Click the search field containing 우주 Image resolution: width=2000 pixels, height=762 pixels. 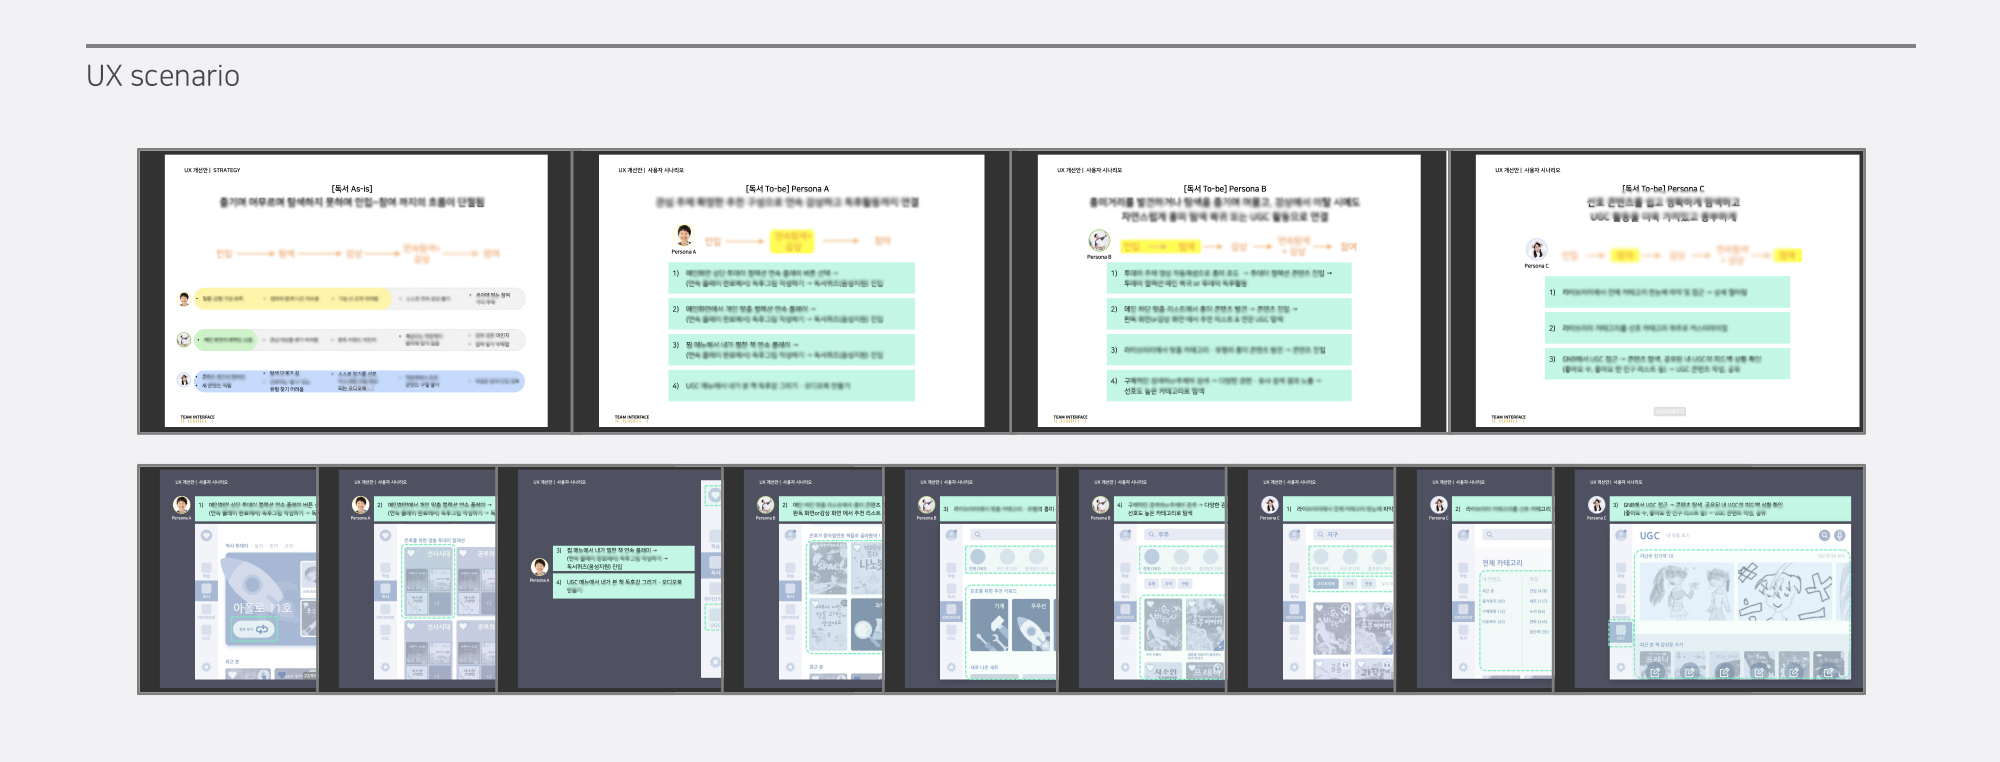click(x=1183, y=535)
